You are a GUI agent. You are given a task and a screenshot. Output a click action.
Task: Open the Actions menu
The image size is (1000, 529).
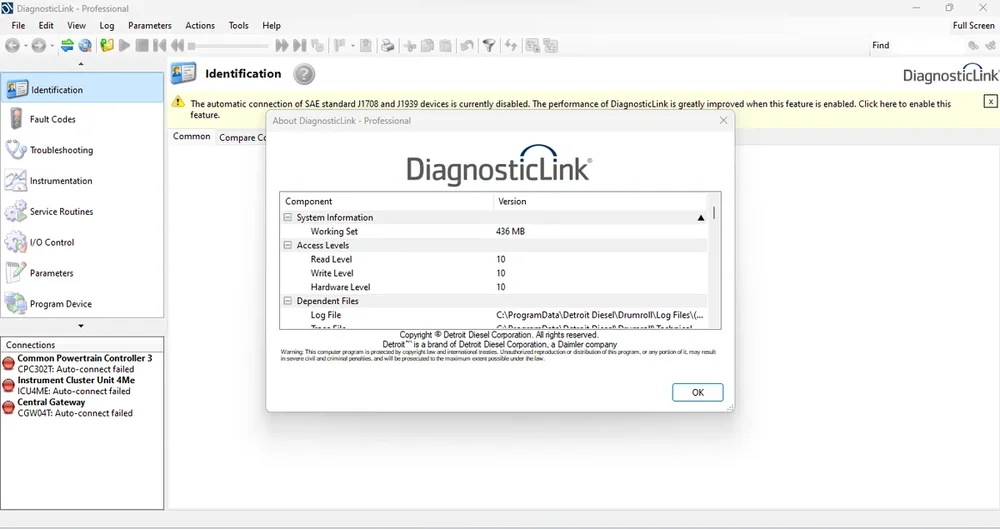(x=200, y=25)
